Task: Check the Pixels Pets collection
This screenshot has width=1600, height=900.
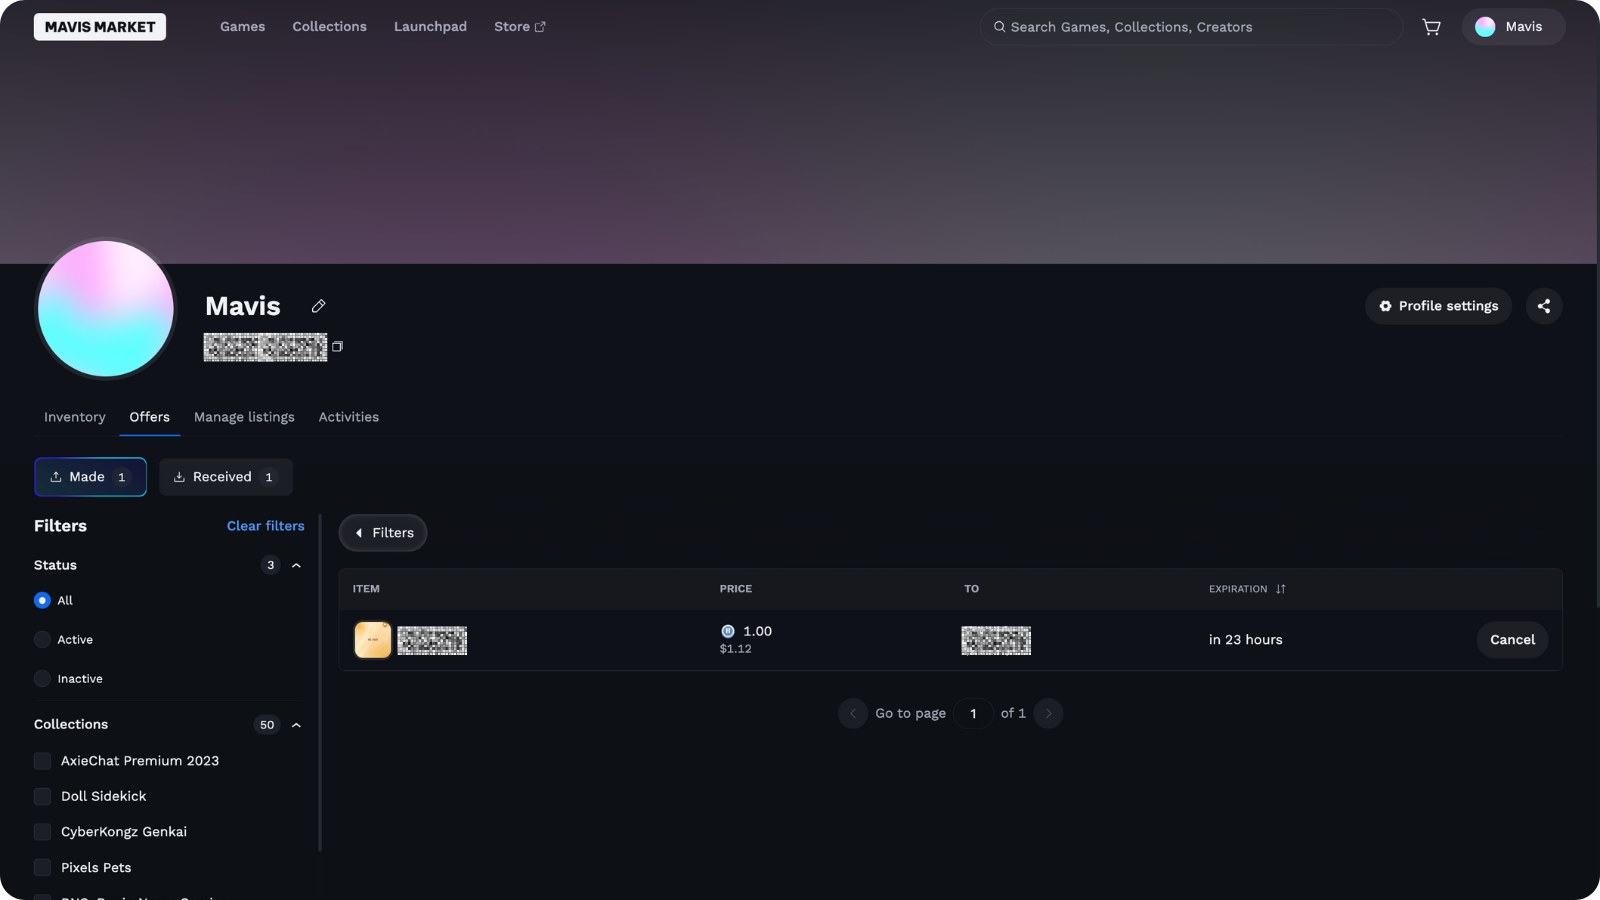Action: click(42, 868)
